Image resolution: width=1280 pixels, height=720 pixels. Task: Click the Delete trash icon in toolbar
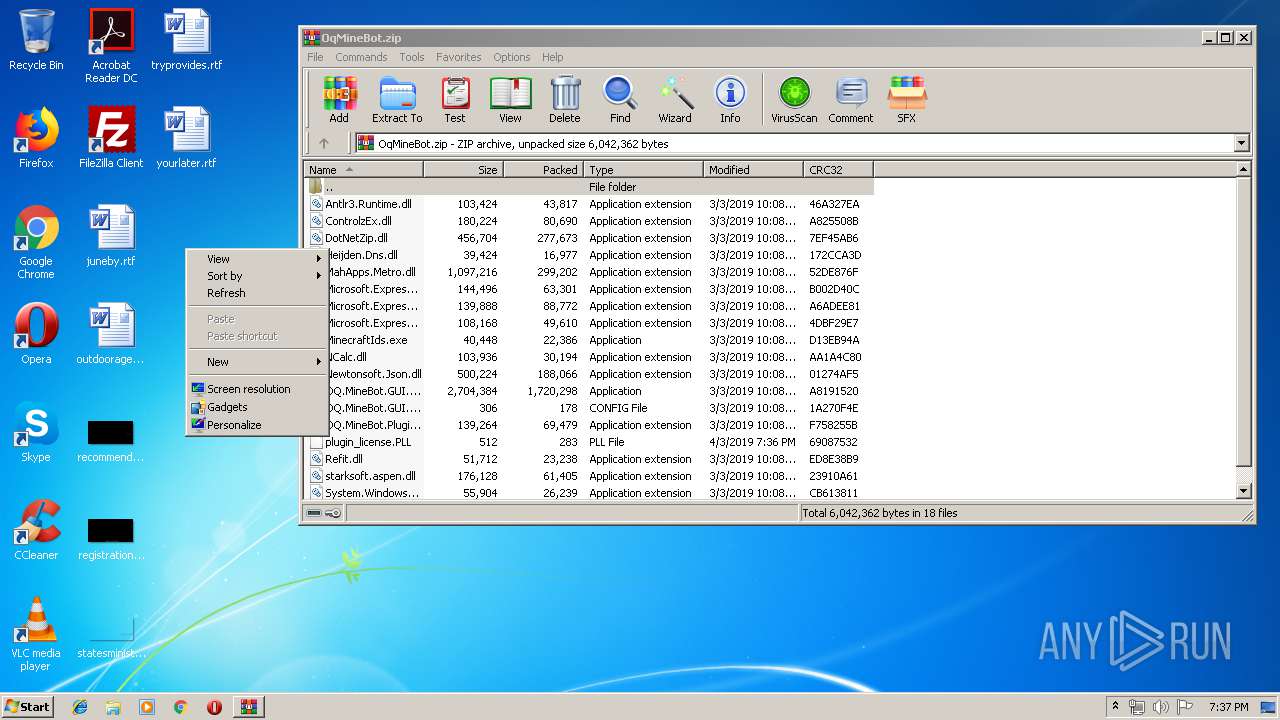pos(565,100)
